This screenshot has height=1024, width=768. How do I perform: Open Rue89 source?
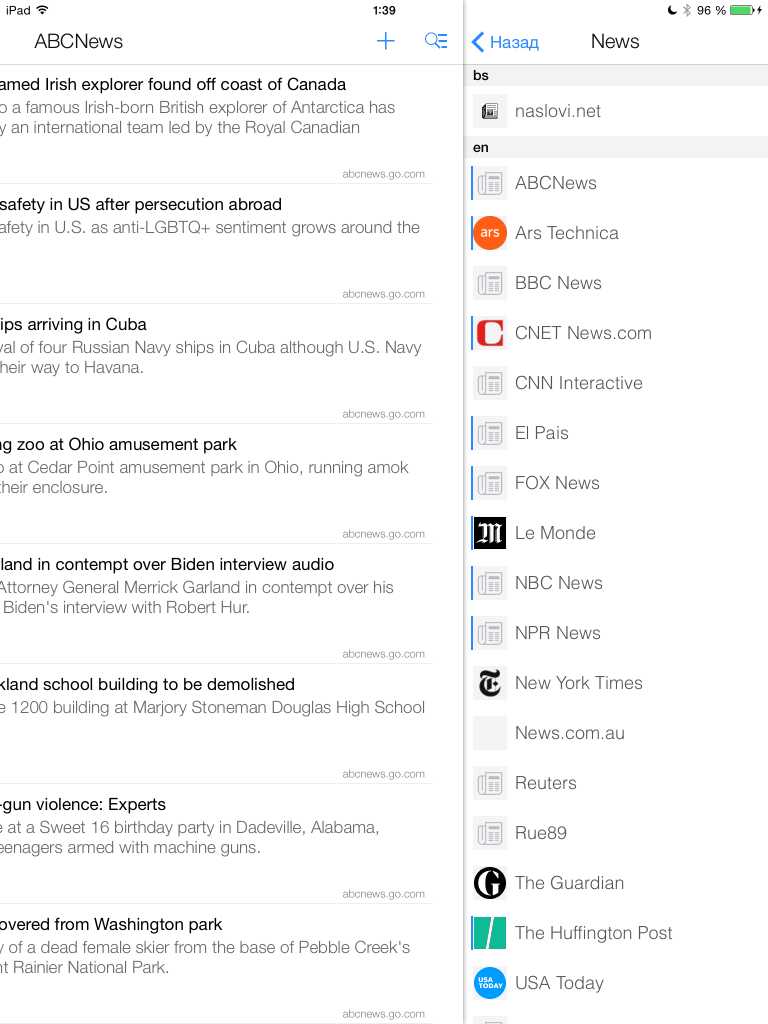point(616,833)
